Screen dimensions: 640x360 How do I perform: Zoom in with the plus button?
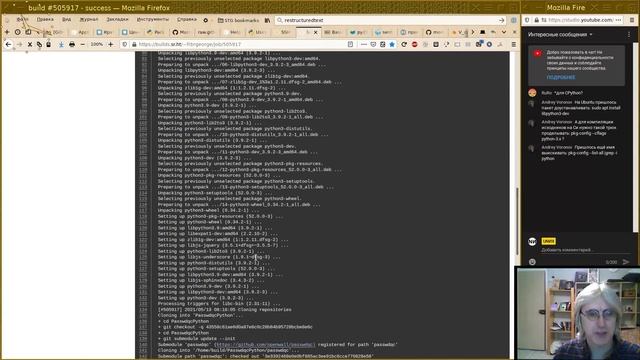point(111,44)
